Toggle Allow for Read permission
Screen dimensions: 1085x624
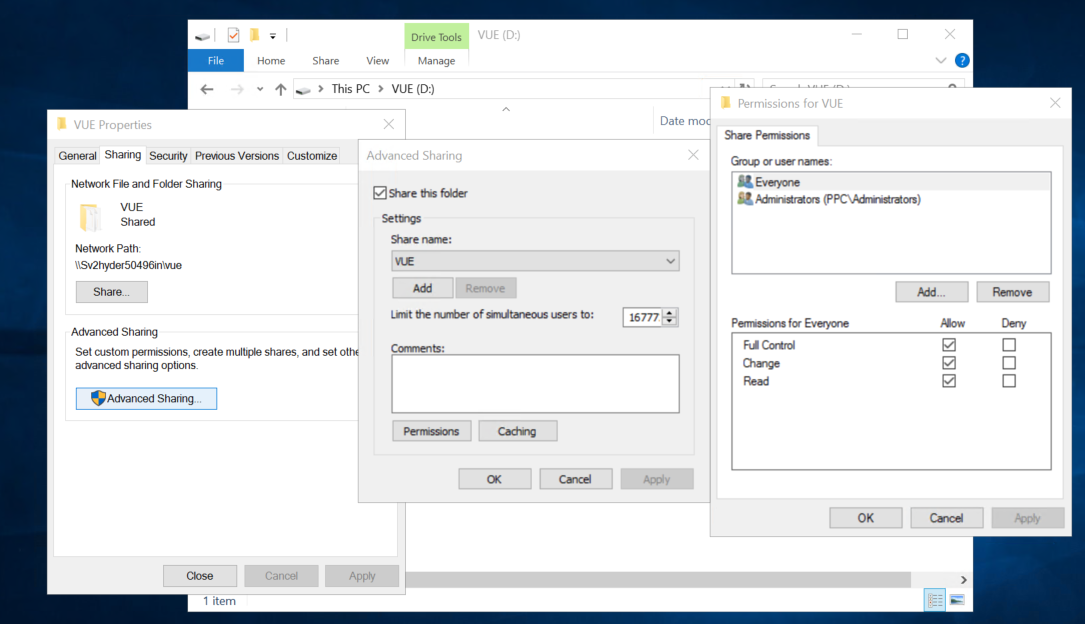[949, 380]
